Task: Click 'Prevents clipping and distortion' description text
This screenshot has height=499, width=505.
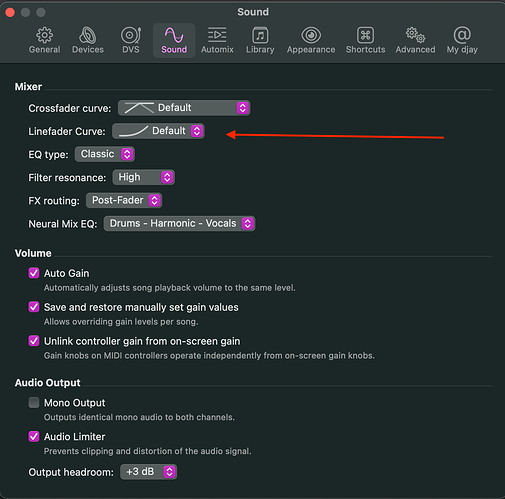Action: coord(148,451)
